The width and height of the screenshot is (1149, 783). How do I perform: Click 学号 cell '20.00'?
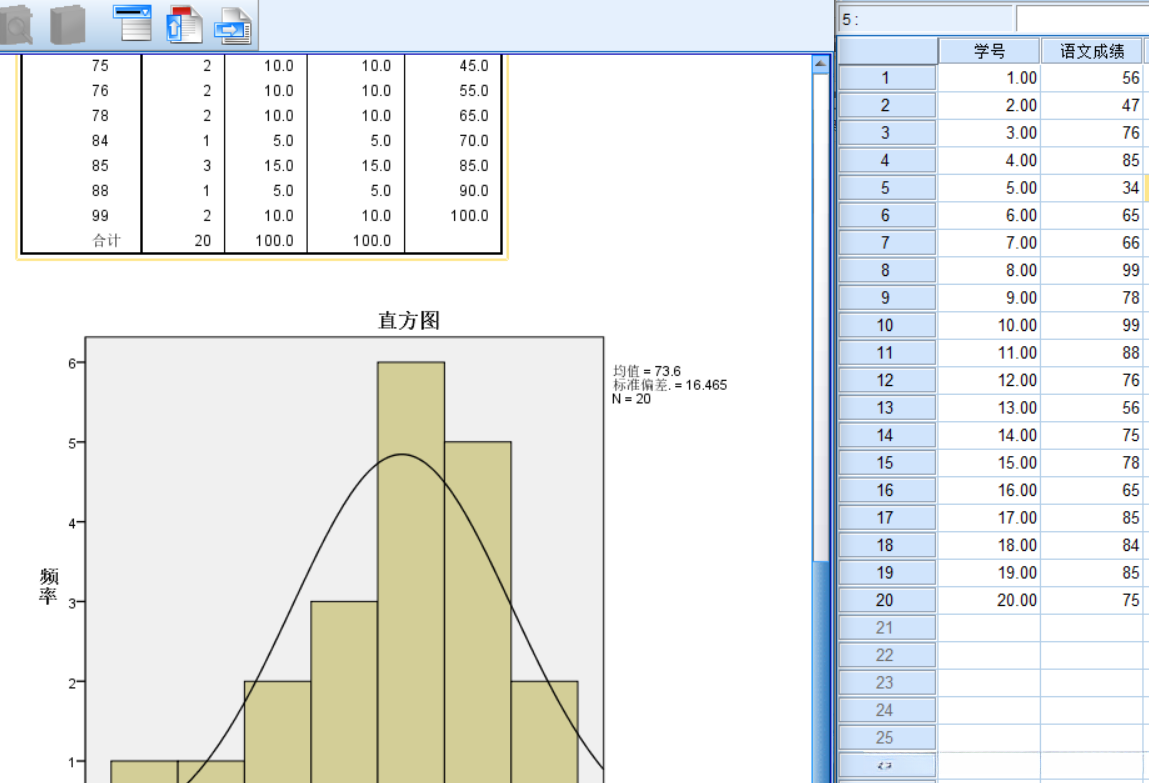point(989,600)
